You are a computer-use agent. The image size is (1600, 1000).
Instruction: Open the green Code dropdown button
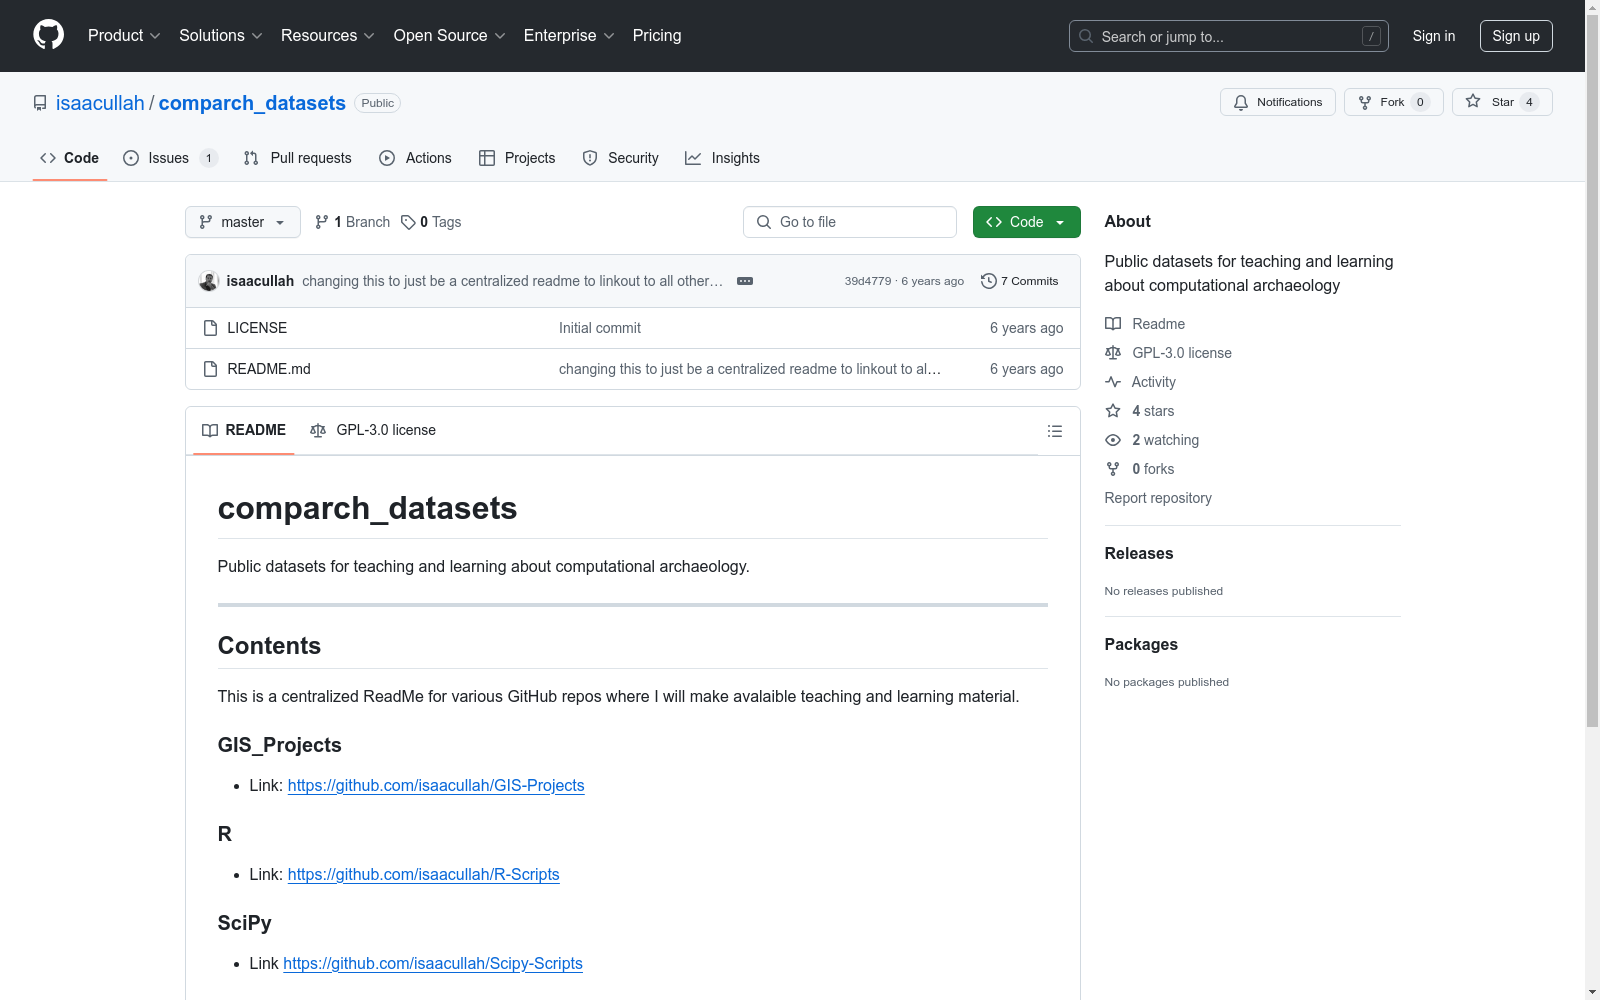tap(1026, 222)
